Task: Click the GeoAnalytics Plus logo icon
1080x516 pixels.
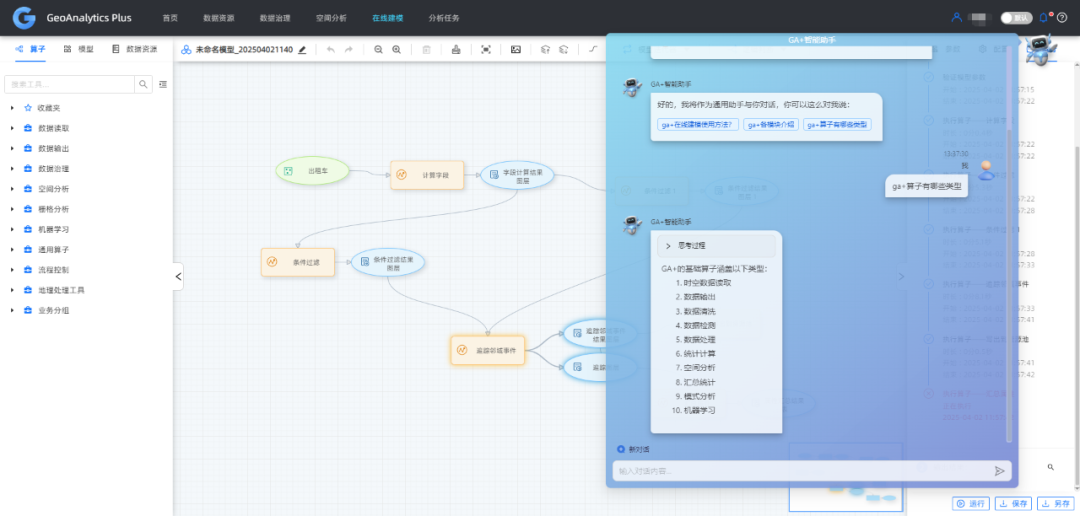Action: (x=23, y=17)
